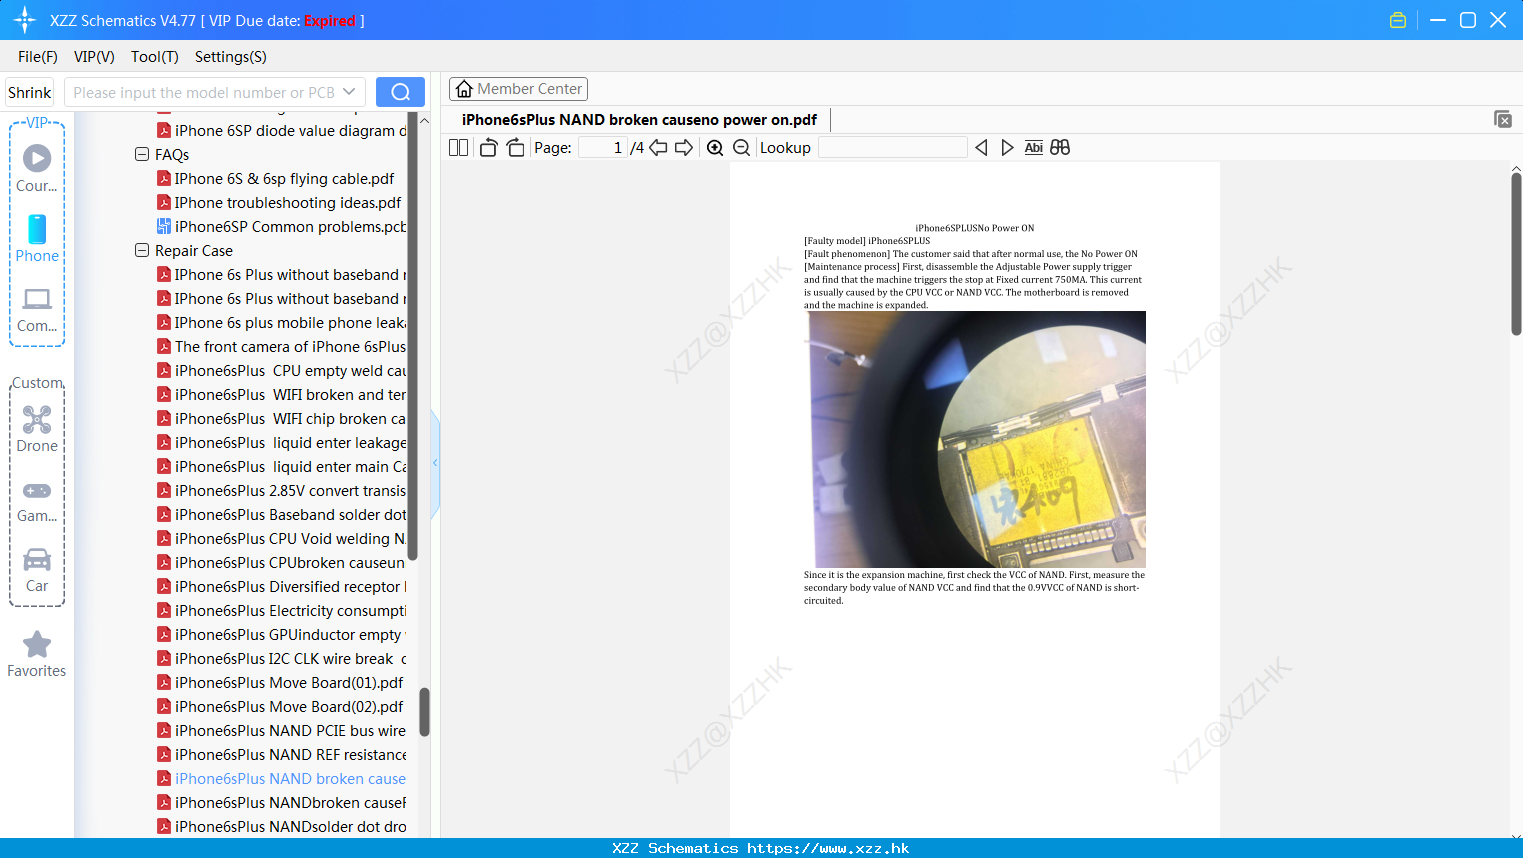Open iPhone6sPlus NAND REF resistance case
Viewport: 1523px width, 858px height.
pyautogui.click(x=290, y=754)
